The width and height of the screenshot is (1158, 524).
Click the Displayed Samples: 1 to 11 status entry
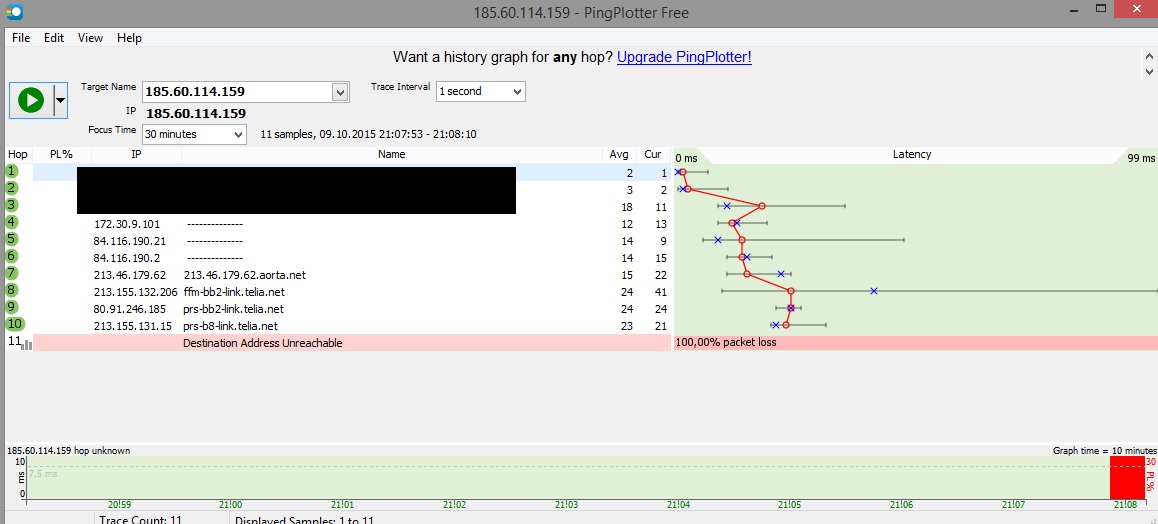[x=304, y=520]
